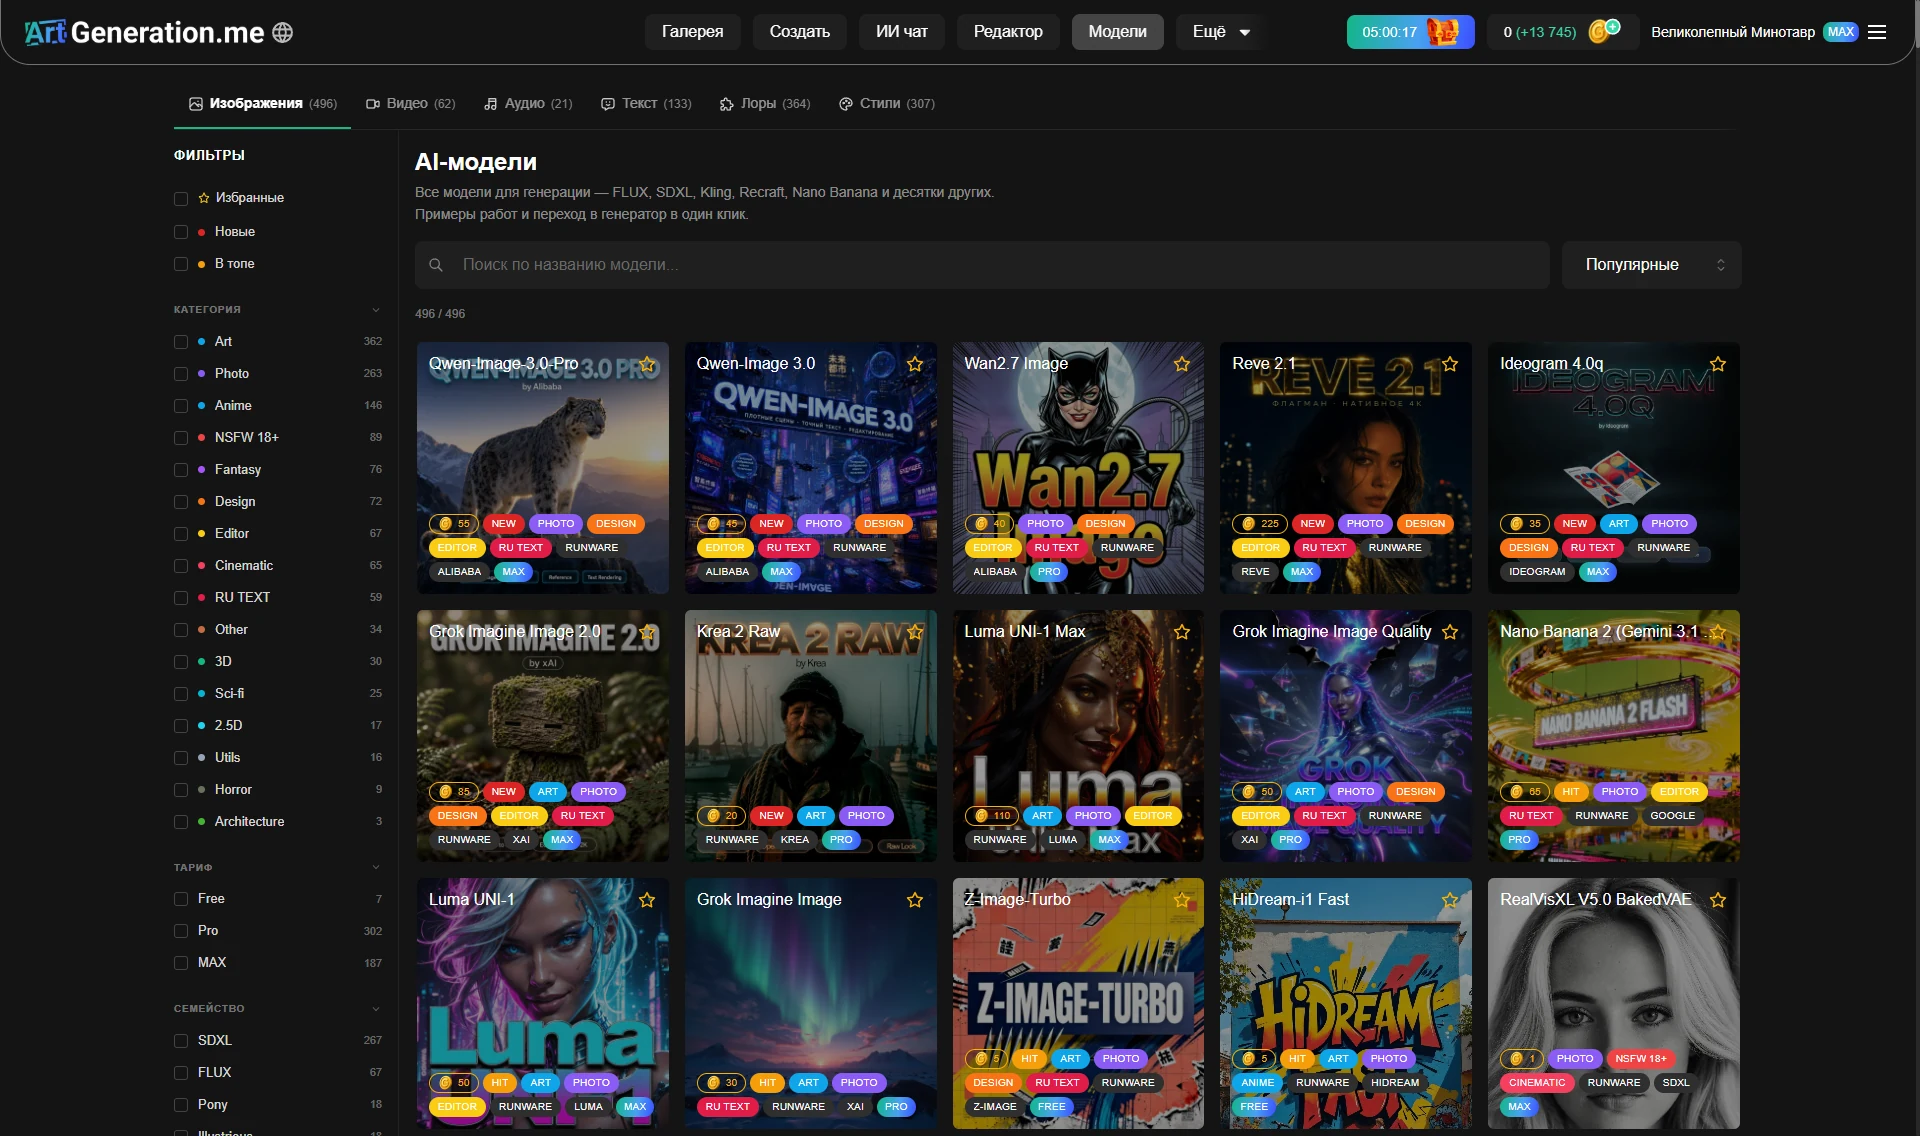Star the Wan2.7 Image model
The height and width of the screenshot is (1136, 1920).
click(1182, 364)
